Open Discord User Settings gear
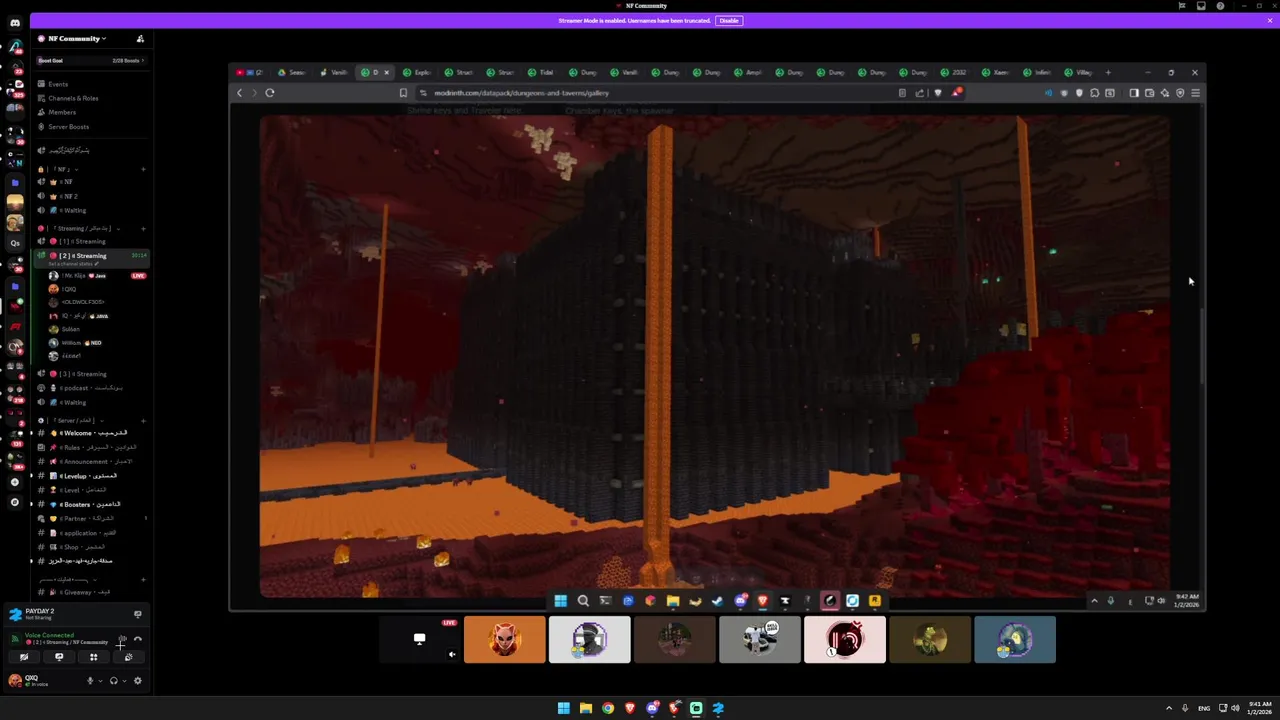The height and width of the screenshot is (720, 1280). (138, 681)
